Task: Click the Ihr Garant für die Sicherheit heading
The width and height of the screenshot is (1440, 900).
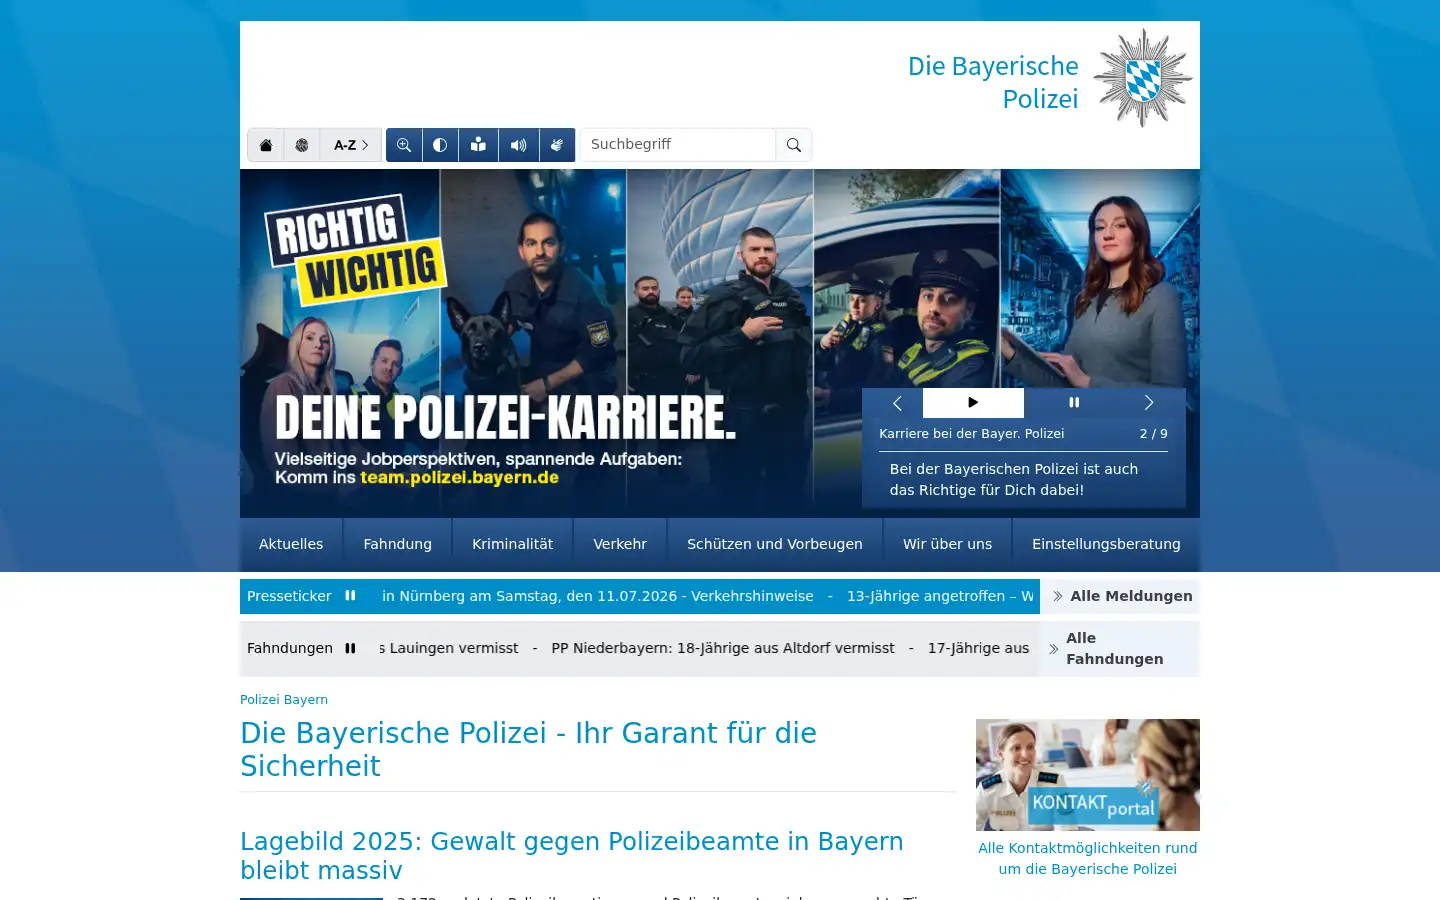Action: coord(529,749)
